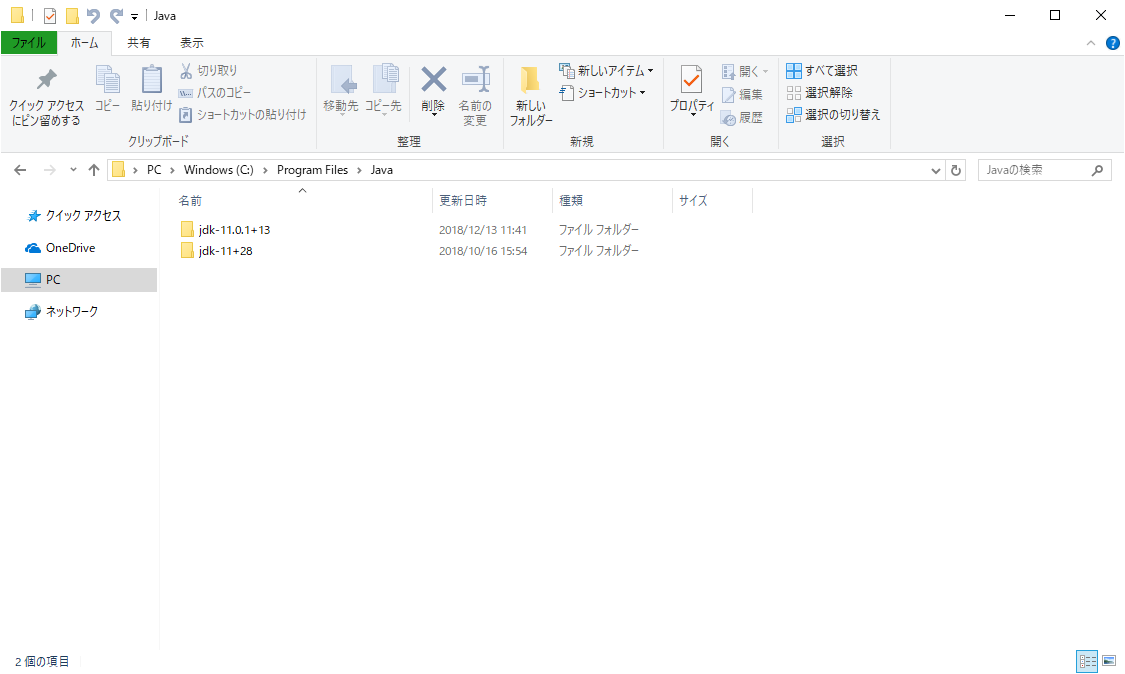Screen dimensions: 1125x674
Task: Open Customize Quick Access Toolbar dropdown
Action: point(134,16)
